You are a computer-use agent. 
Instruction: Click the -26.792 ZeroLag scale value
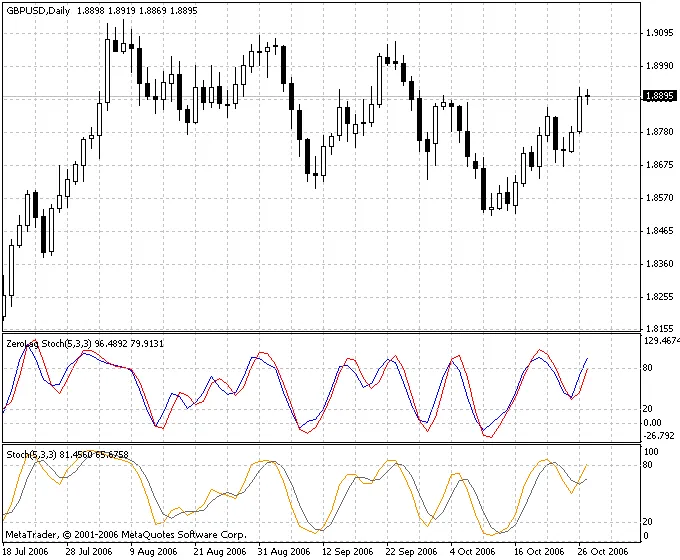[x=659, y=435]
